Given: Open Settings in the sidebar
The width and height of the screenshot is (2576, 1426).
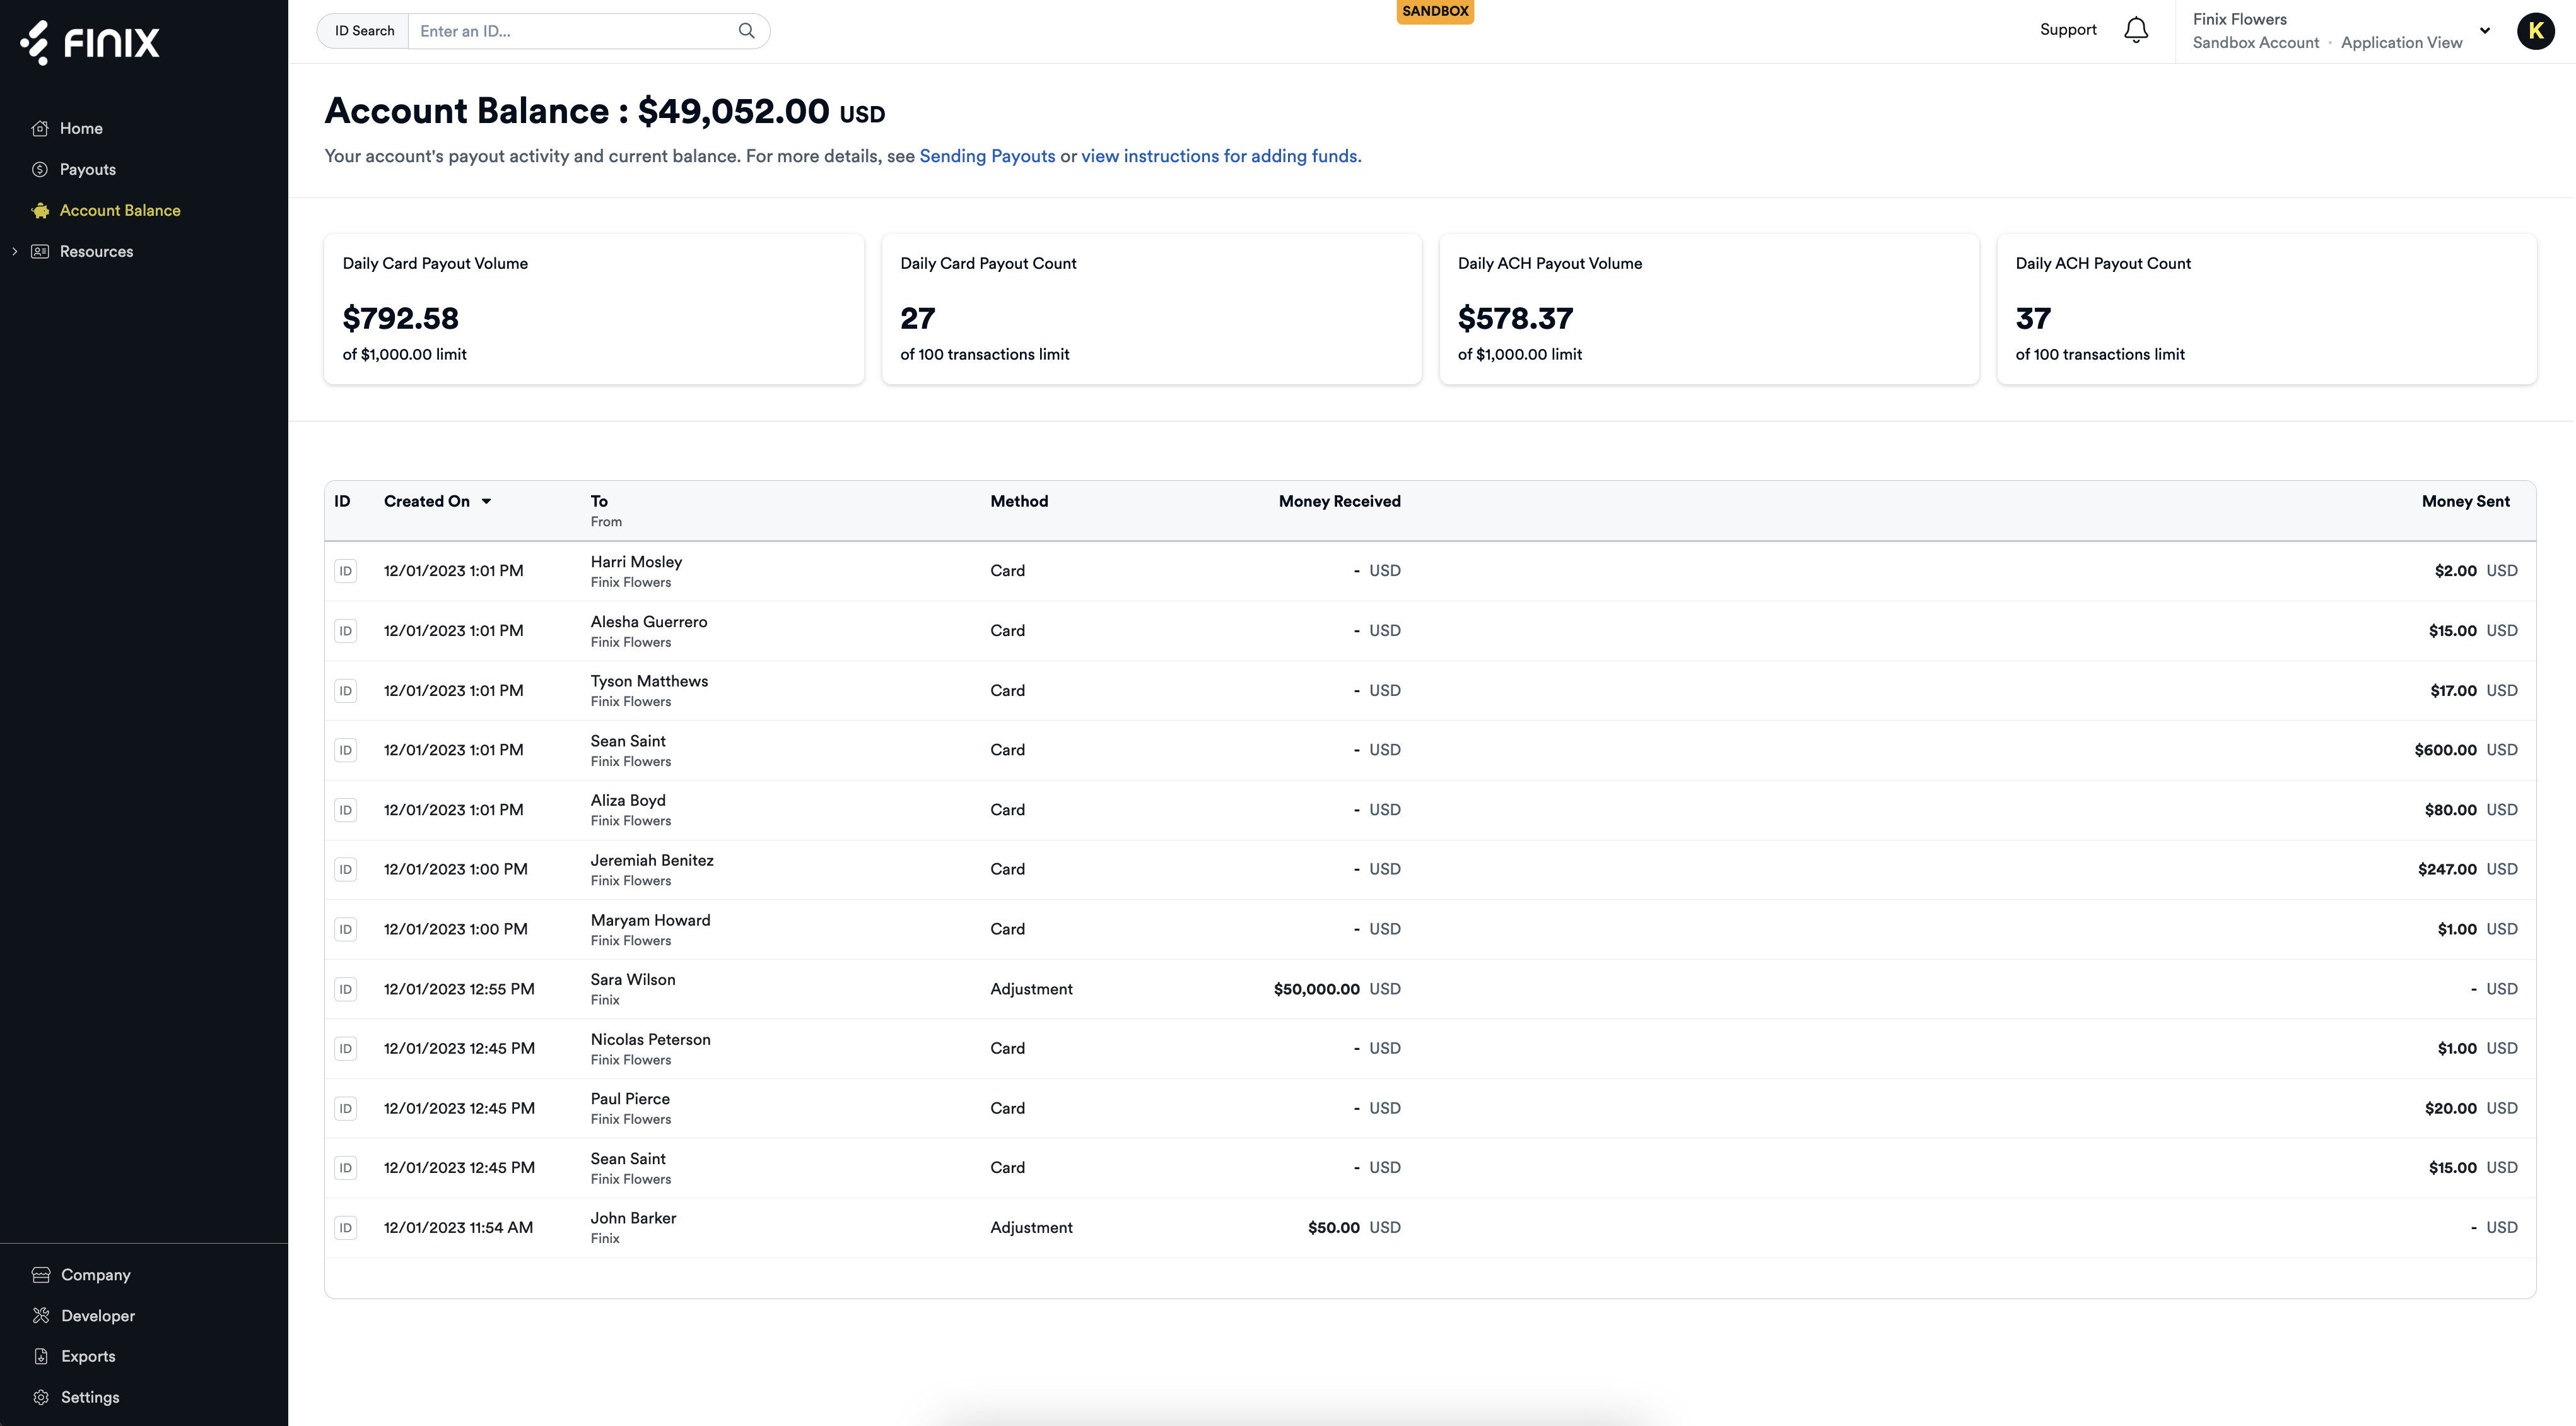Looking at the screenshot, I should pos(90,1397).
